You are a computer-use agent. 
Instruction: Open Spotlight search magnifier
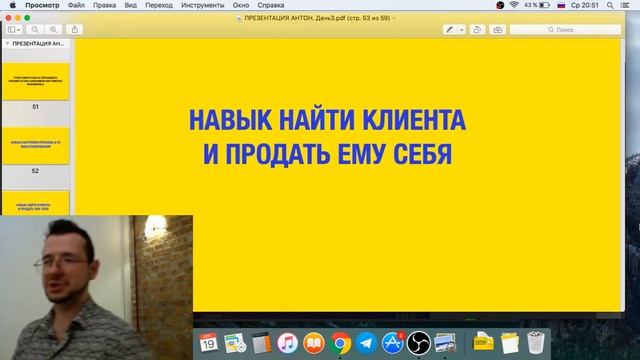pyautogui.click(x=610, y=5)
